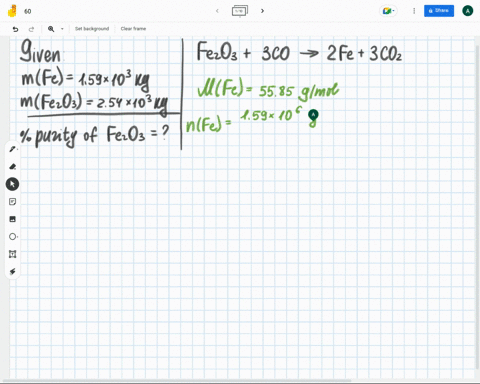The image size is (480, 384).
Task: Select the Text box tool
Action: click(x=12, y=254)
